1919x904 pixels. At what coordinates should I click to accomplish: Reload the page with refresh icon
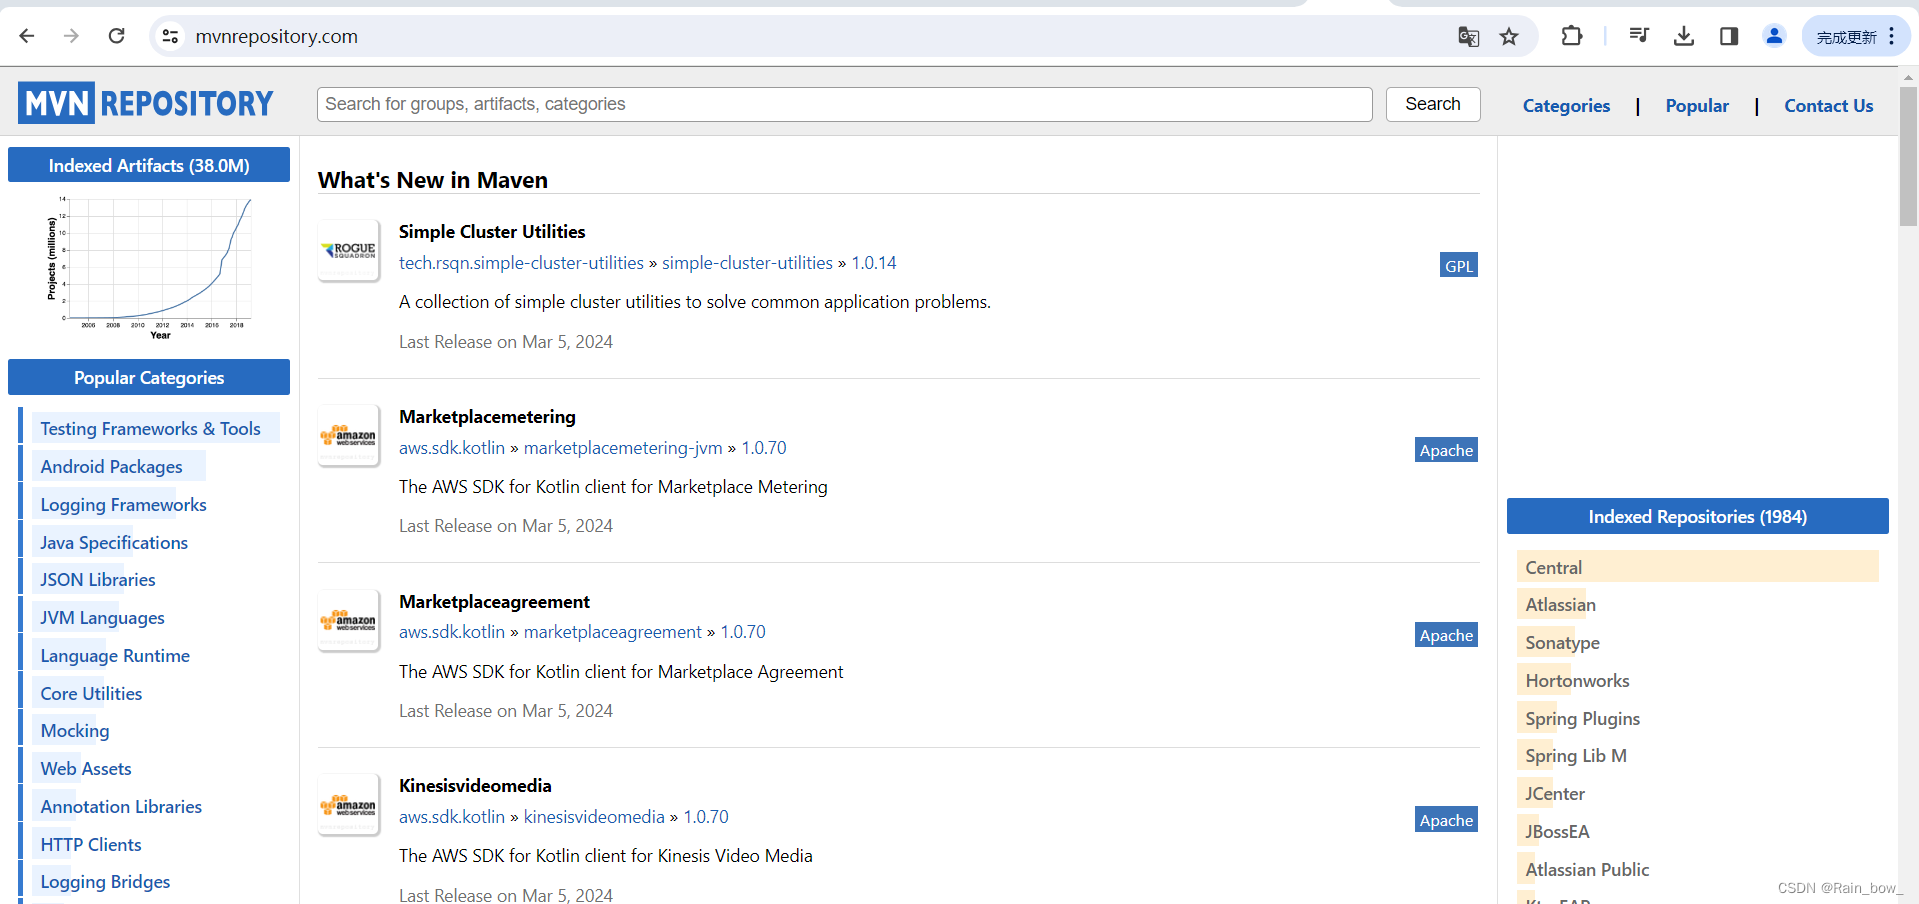[x=117, y=36]
